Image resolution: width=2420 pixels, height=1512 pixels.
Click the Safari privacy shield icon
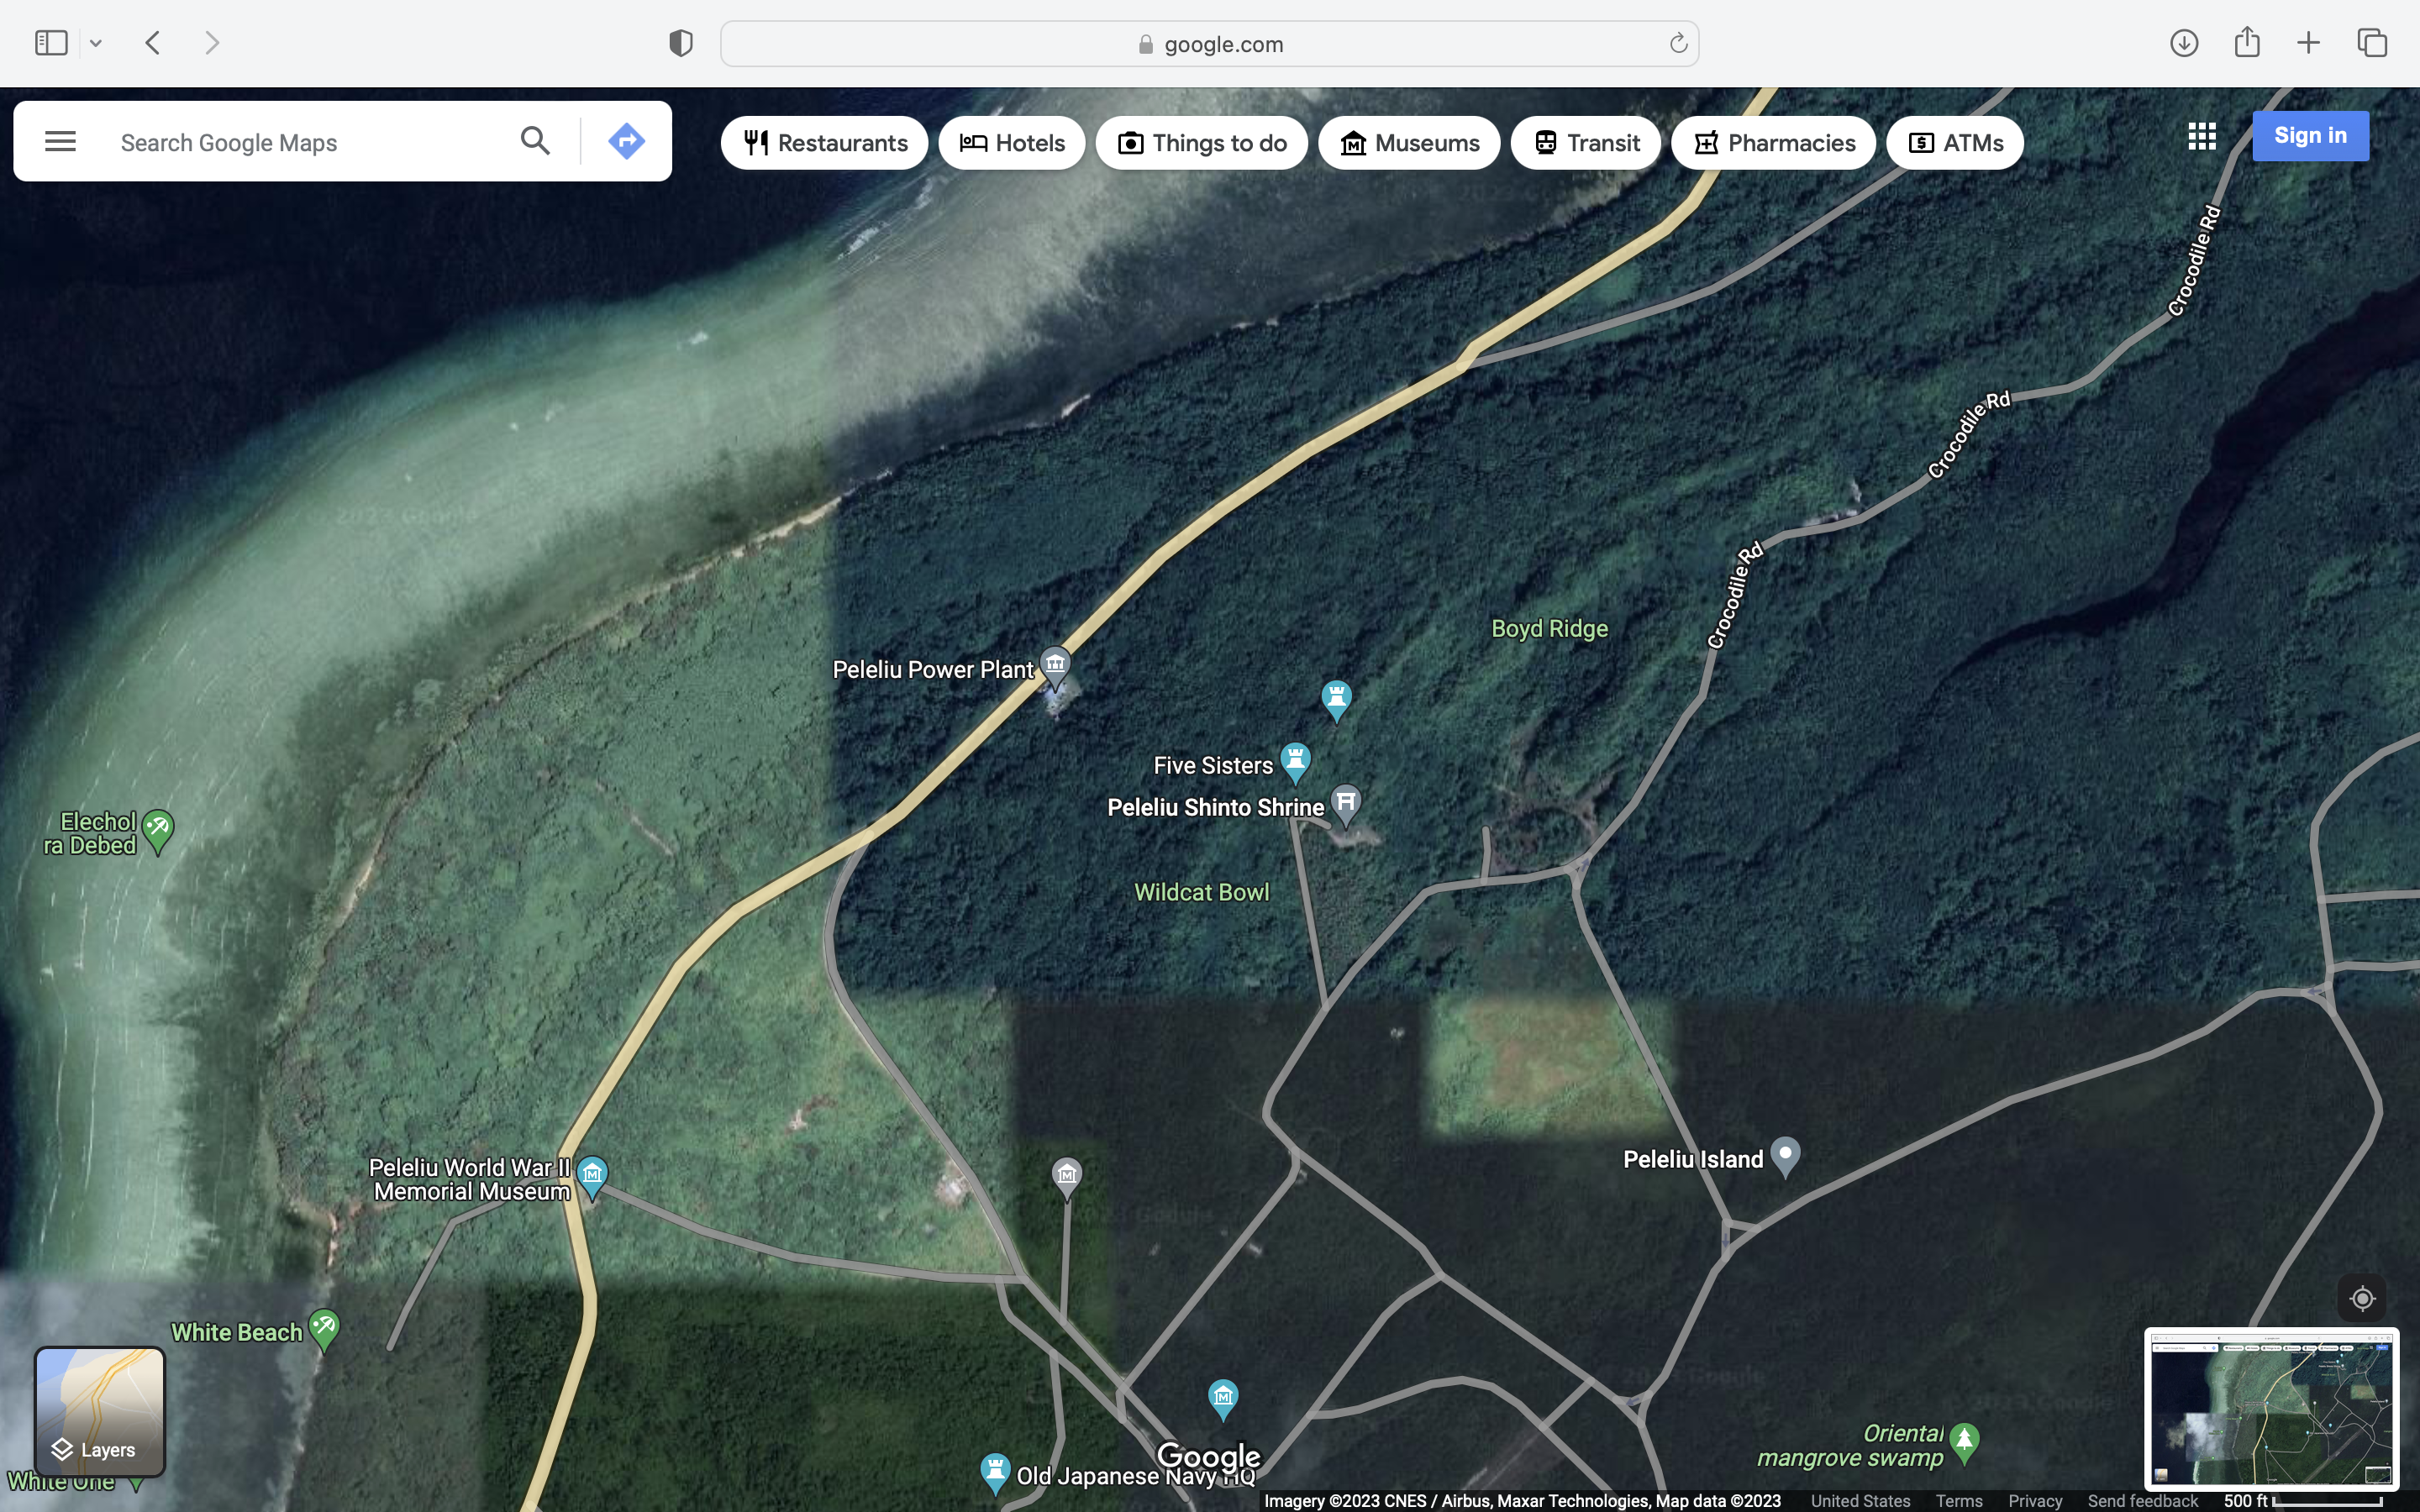pos(681,43)
